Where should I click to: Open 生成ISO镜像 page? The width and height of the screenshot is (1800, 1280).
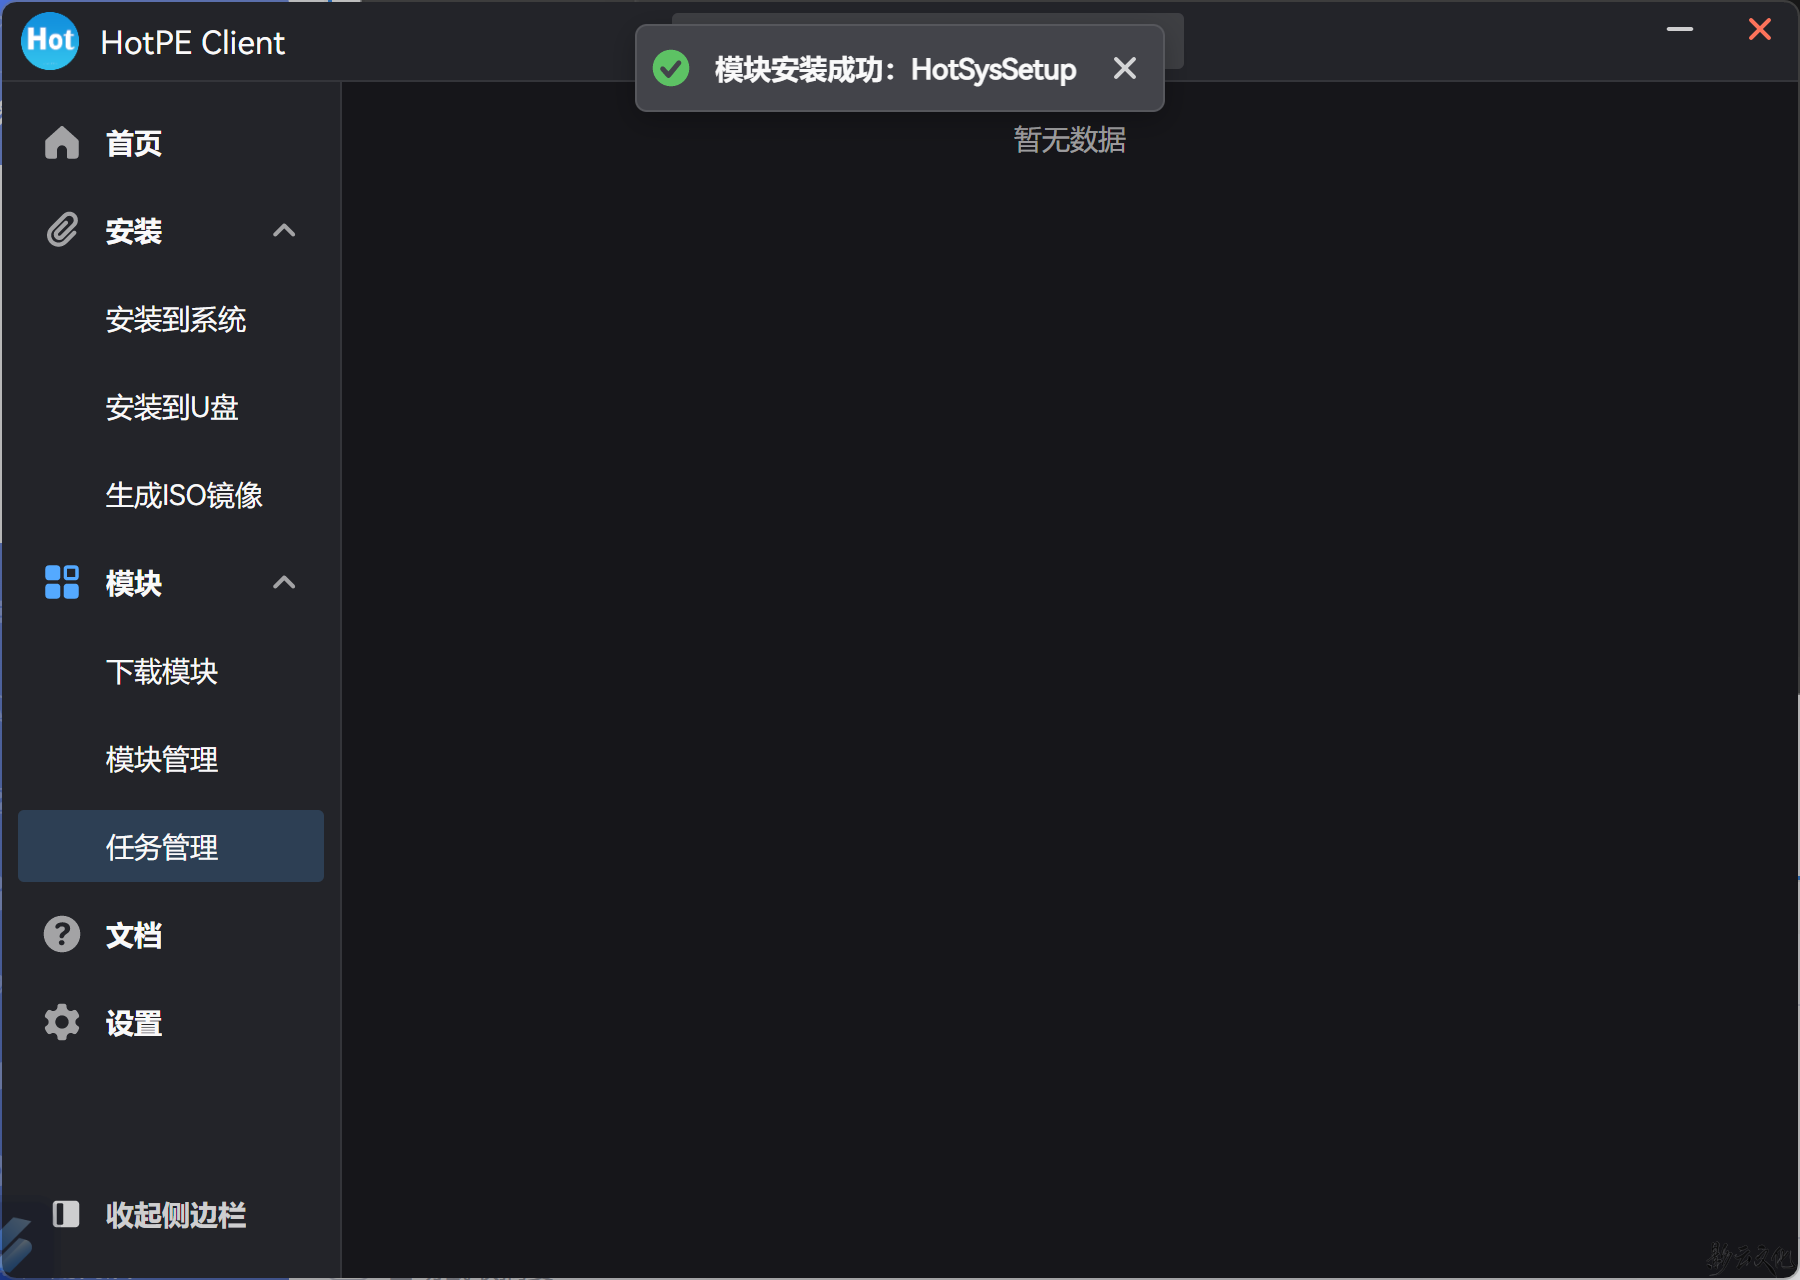click(171, 495)
